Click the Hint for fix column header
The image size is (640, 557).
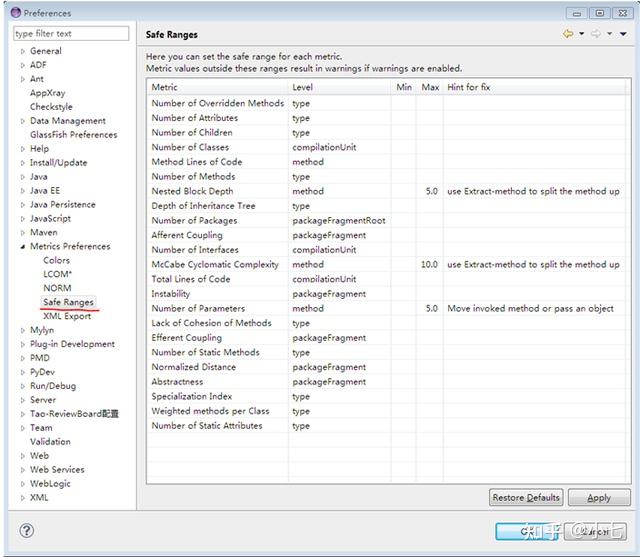pyautogui.click(x=534, y=87)
